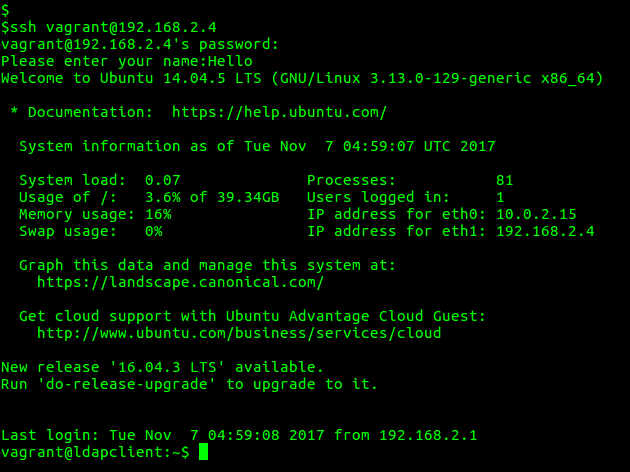
Task: Open the ubuntu.com business services cloud URL
Action: coord(239,333)
